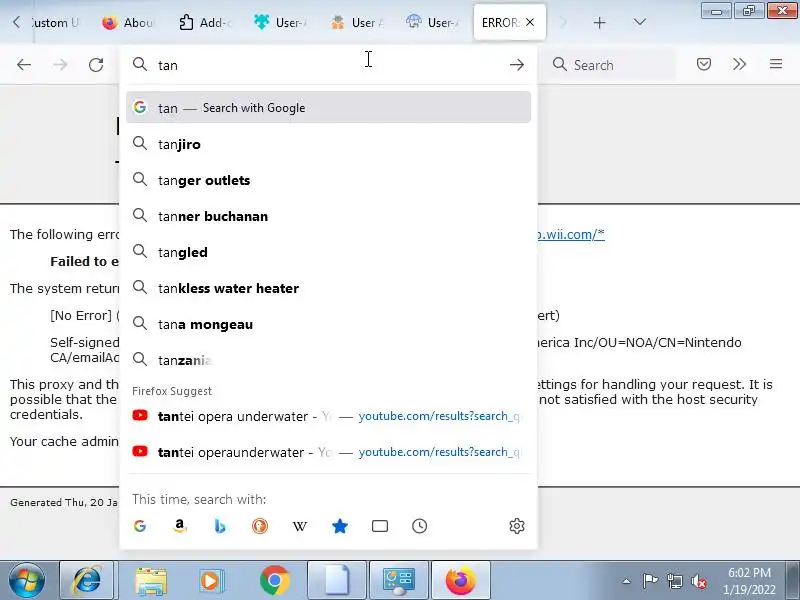Open a new tab with plus button
This screenshot has height=600, width=800.
(x=600, y=22)
